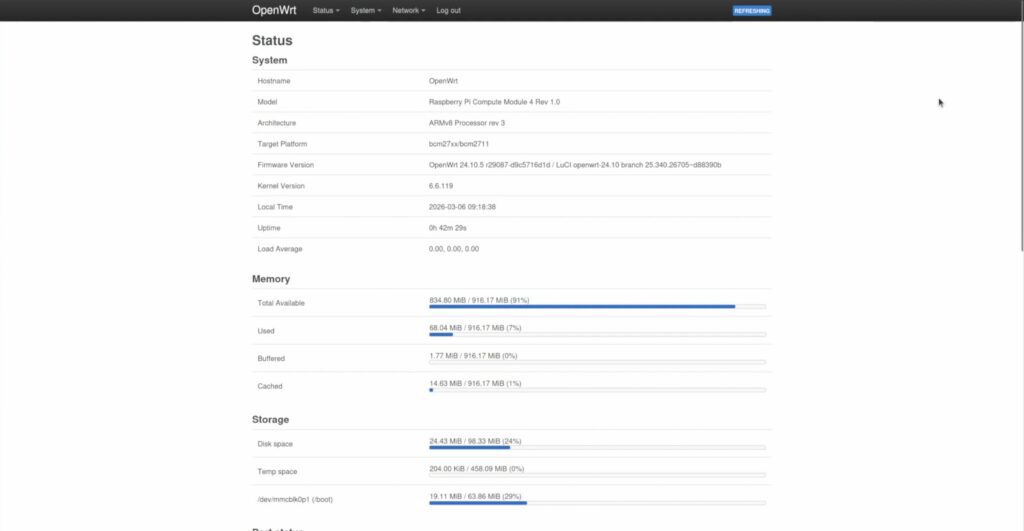Select the local time 2026-03-06 value
Screen dimensions: 1024x531
point(462,206)
